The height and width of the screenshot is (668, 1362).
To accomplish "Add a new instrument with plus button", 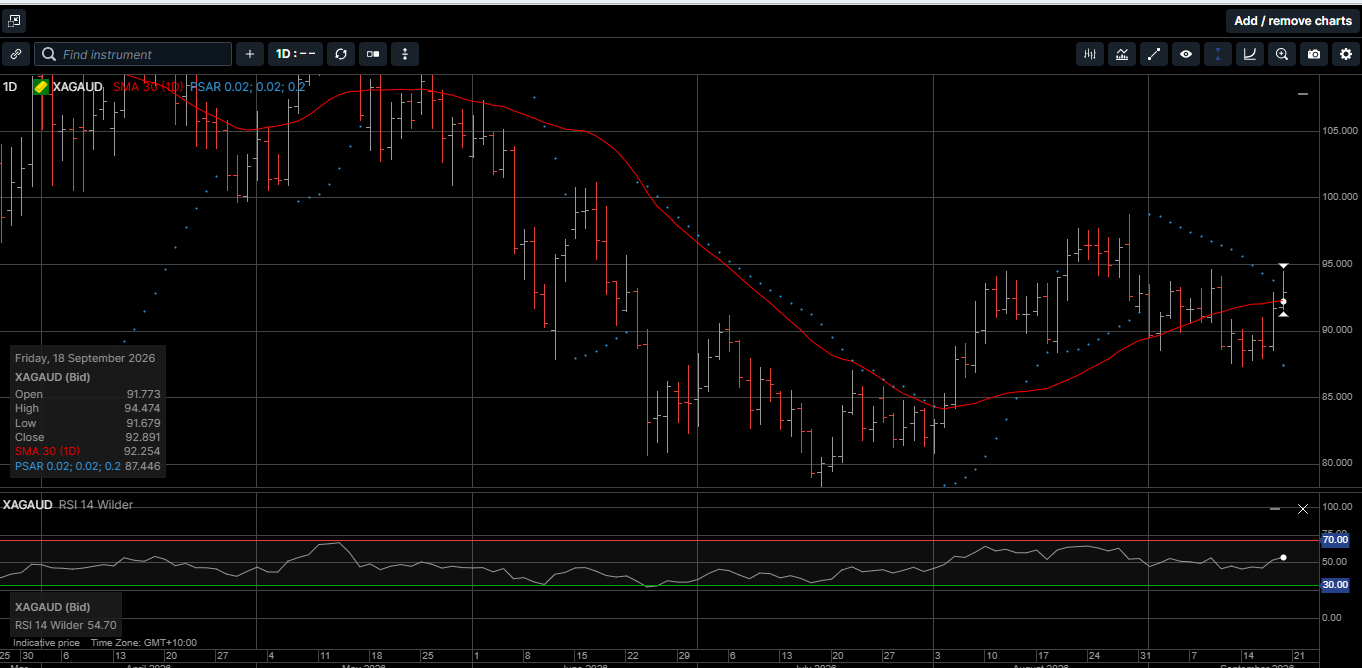I will (x=250, y=54).
